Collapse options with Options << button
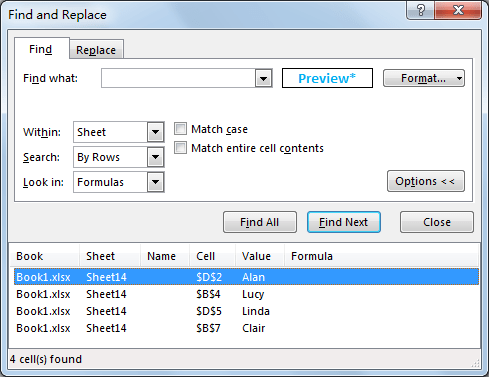 (x=426, y=181)
